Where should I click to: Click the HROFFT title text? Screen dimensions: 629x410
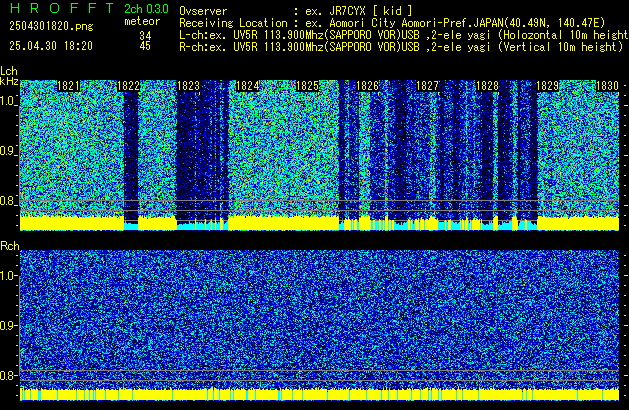[x=62, y=8]
